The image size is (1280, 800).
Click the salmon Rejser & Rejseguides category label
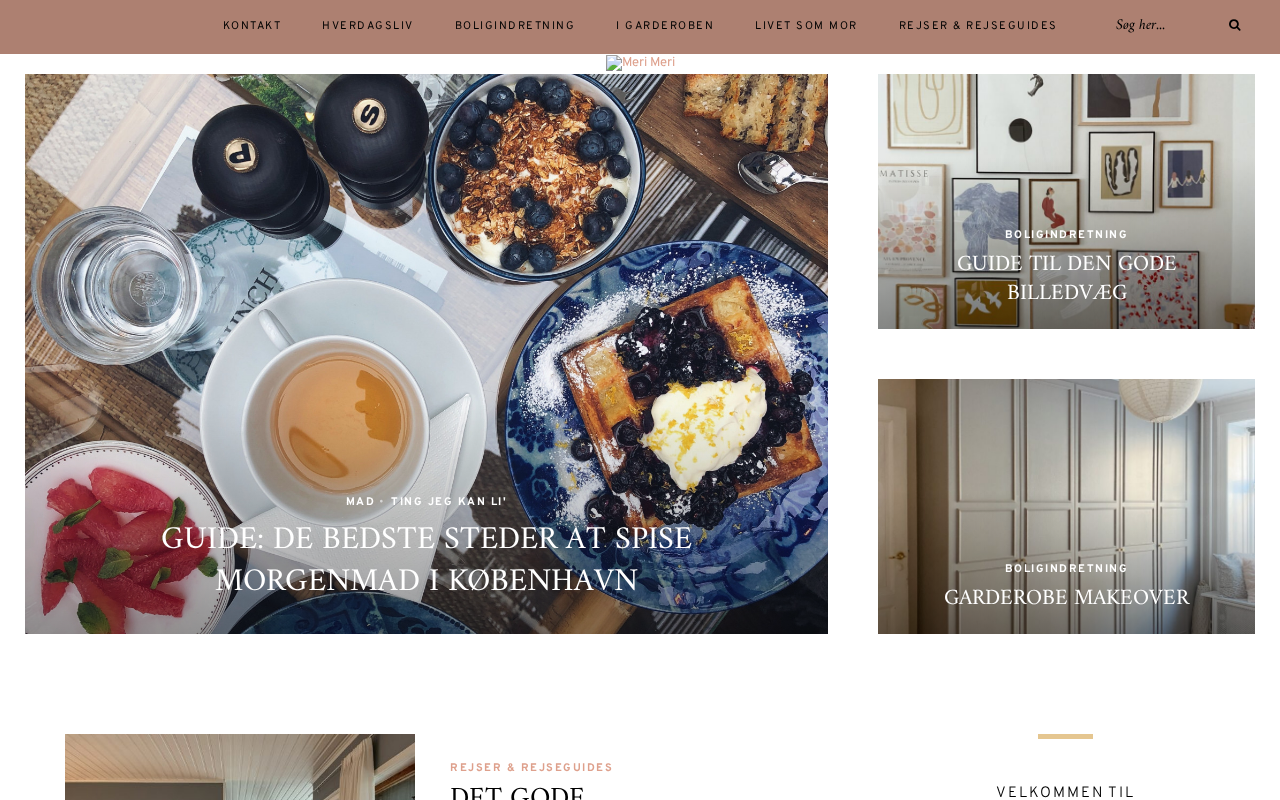[x=531, y=769]
